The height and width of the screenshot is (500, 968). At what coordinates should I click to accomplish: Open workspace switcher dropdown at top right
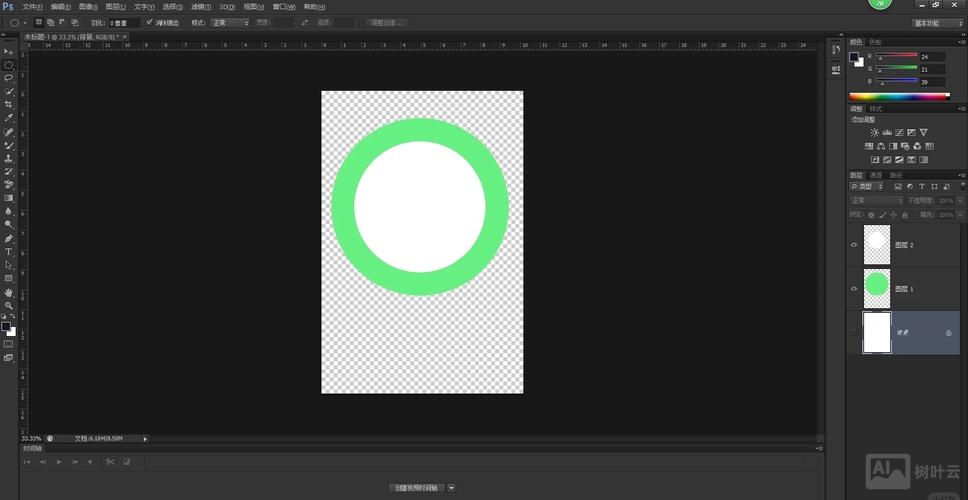coord(938,23)
